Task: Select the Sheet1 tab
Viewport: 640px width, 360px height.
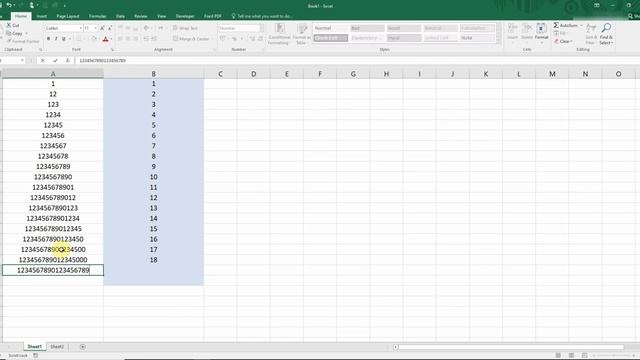Action: (x=34, y=347)
